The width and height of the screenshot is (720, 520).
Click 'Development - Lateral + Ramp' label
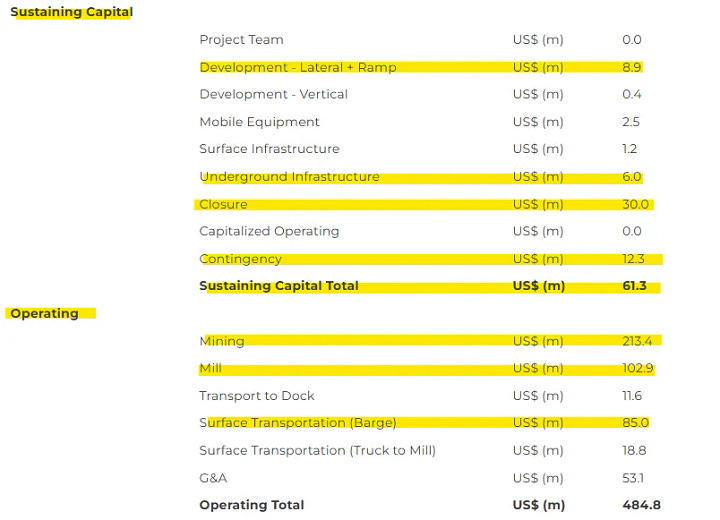tap(298, 67)
